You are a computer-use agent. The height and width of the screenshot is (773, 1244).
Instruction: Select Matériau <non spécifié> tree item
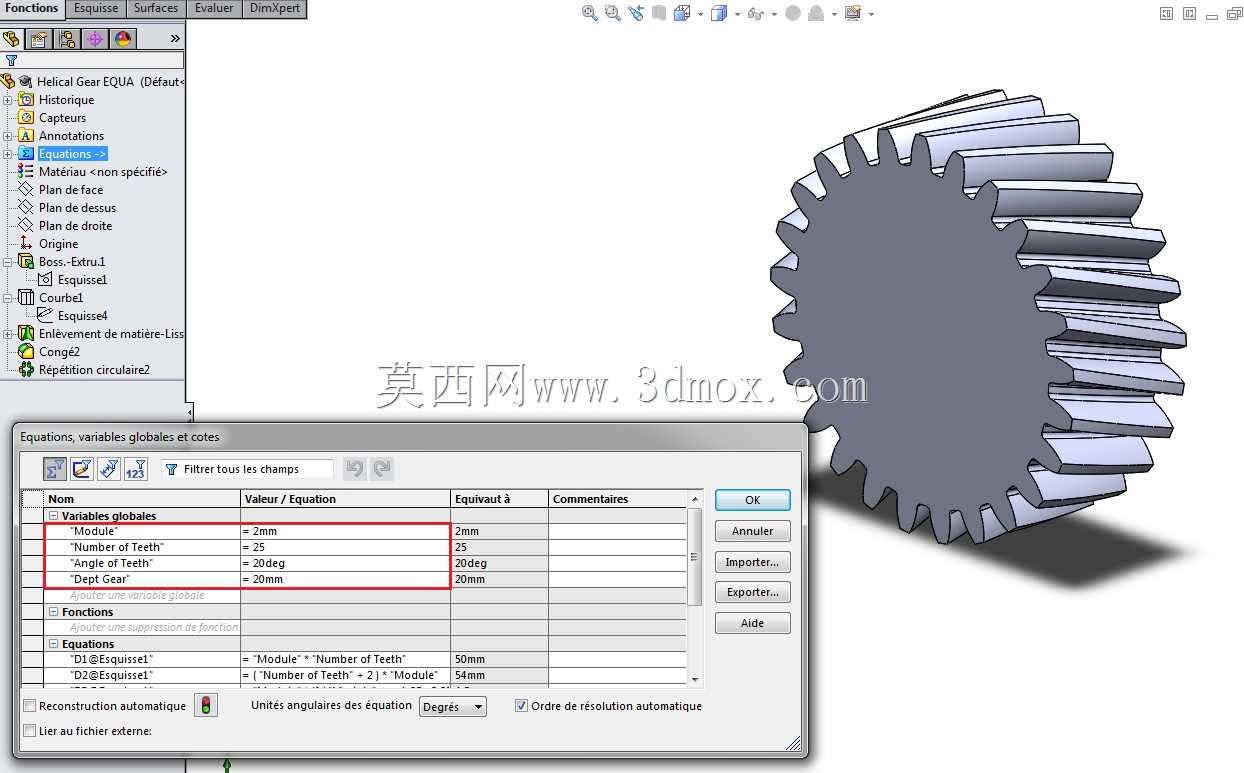point(103,172)
